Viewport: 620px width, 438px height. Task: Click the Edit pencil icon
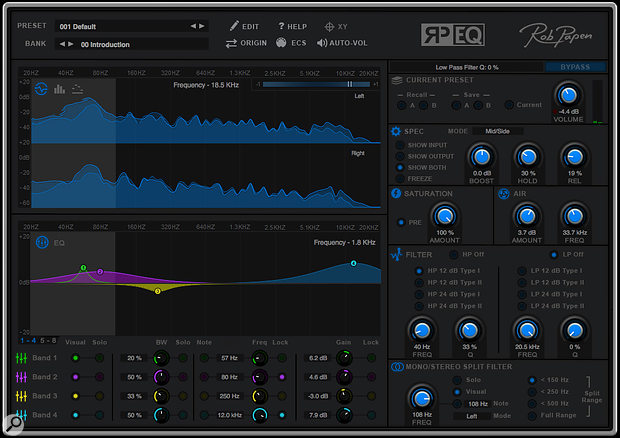coord(234,26)
